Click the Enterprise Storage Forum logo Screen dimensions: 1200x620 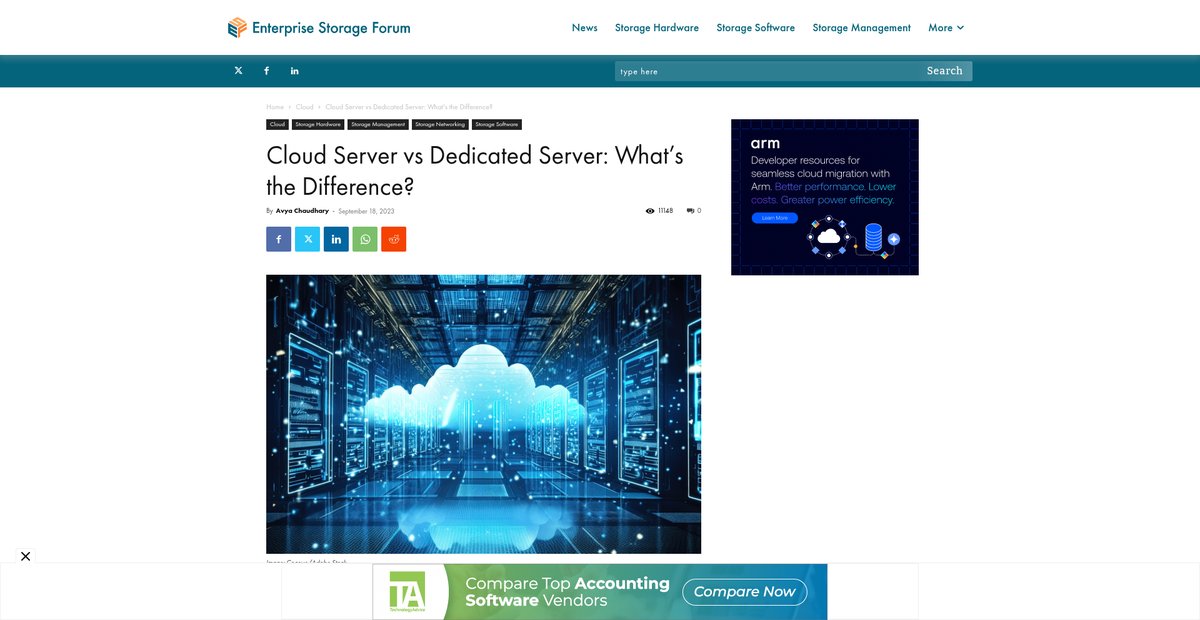(x=319, y=28)
